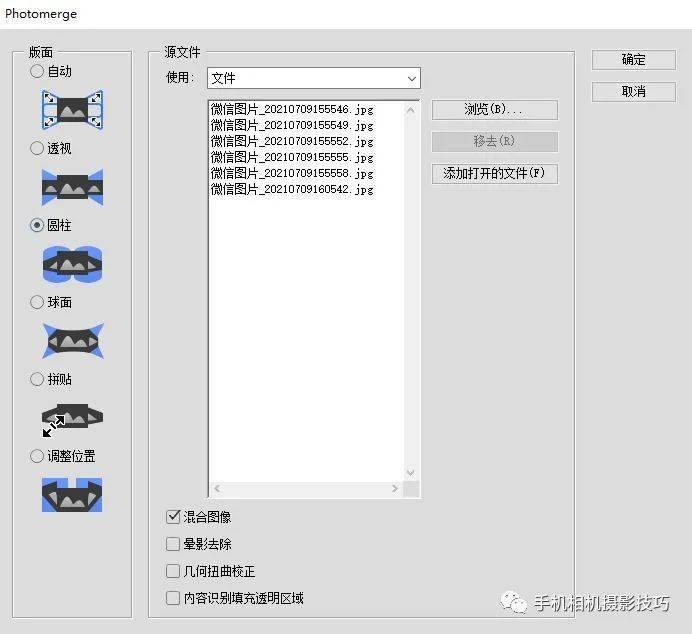Uncheck the 混合图像 checkbox
692x634 pixels.
click(x=173, y=517)
